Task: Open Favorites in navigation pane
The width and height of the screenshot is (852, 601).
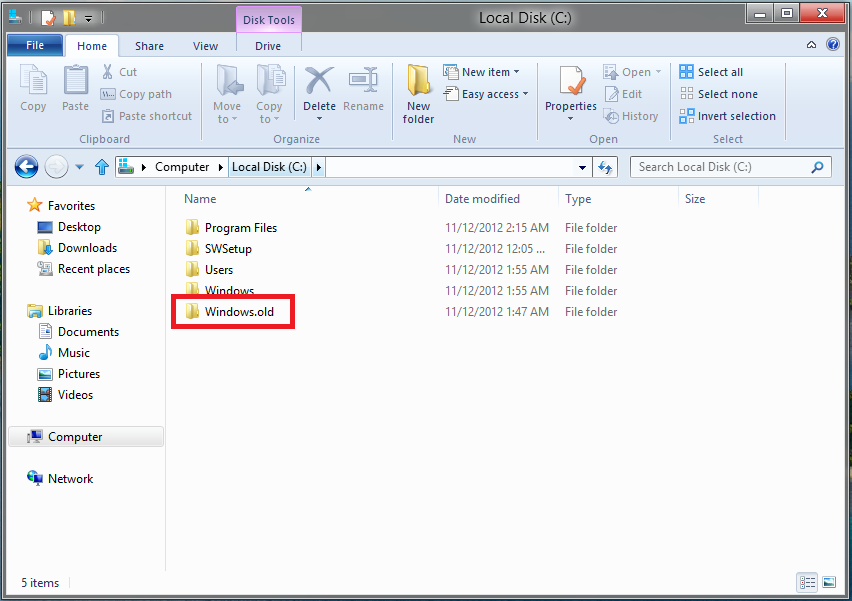Action: click(61, 206)
